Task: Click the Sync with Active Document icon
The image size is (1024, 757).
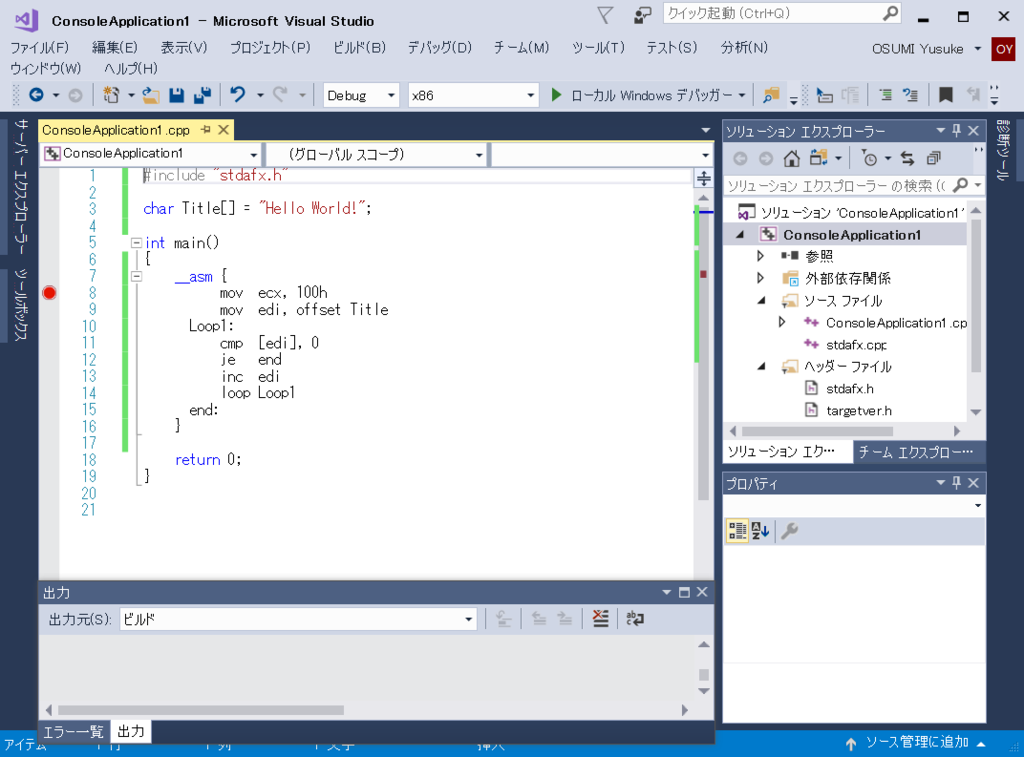Action: pos(907,158)
